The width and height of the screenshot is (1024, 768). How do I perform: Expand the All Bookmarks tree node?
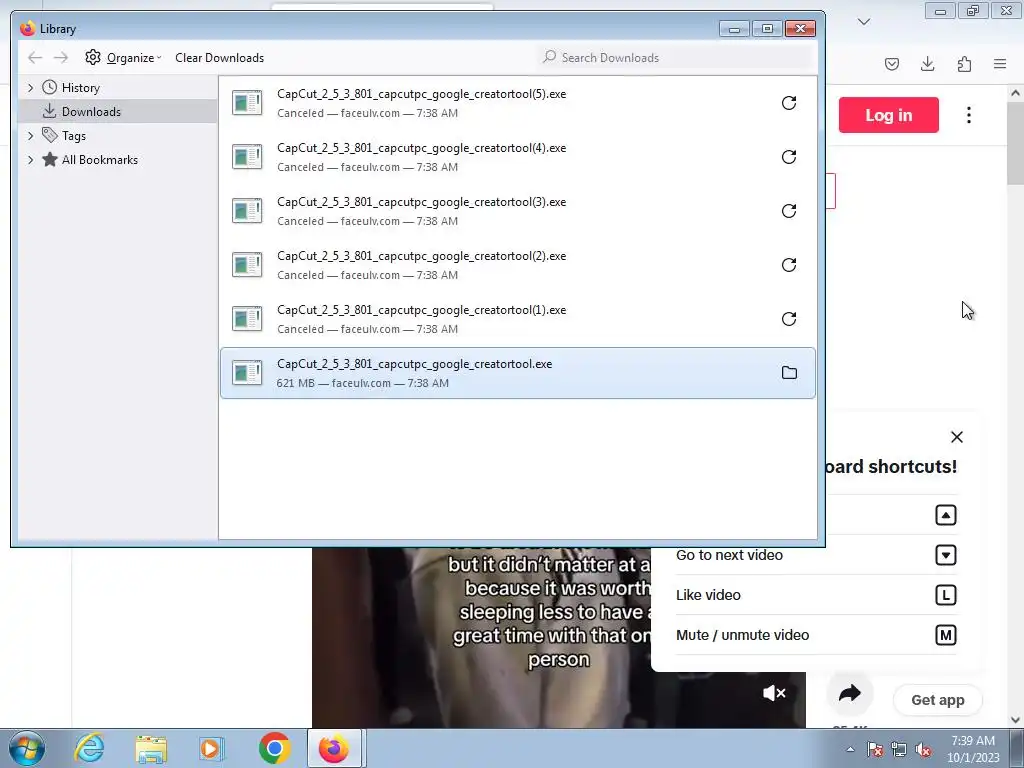30,160
